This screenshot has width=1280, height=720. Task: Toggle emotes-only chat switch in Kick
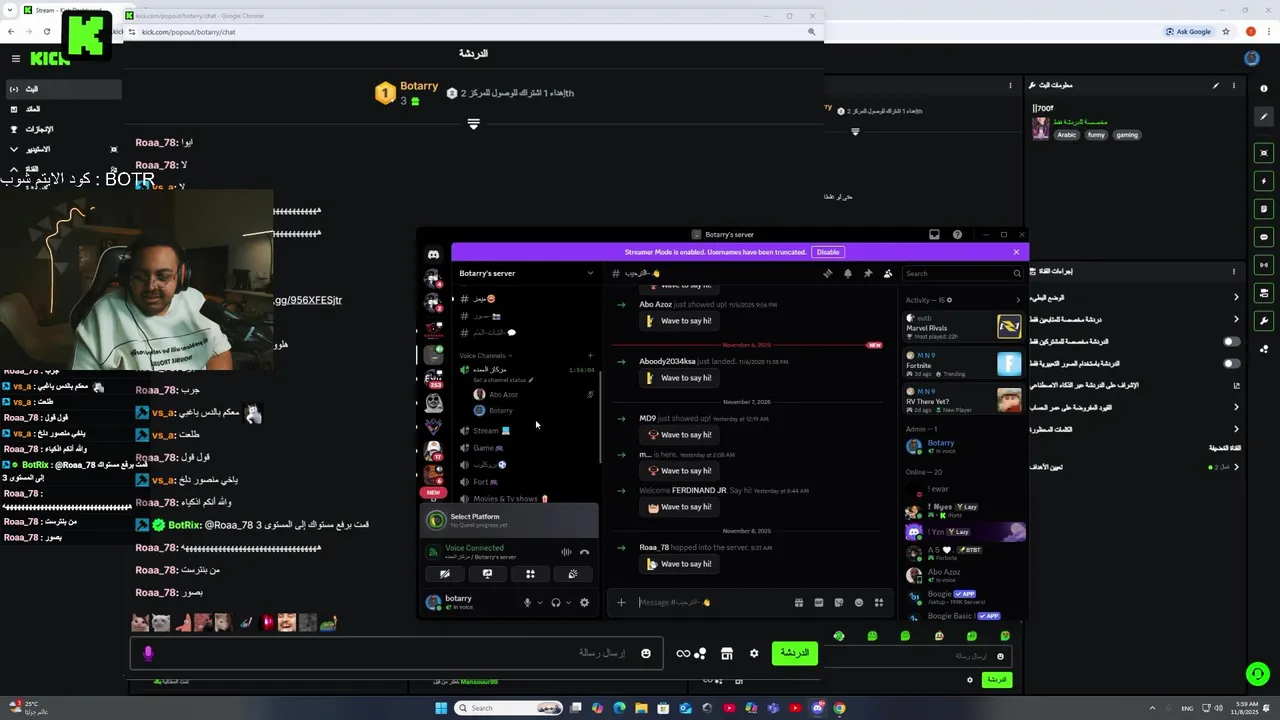coord(1232,363)
